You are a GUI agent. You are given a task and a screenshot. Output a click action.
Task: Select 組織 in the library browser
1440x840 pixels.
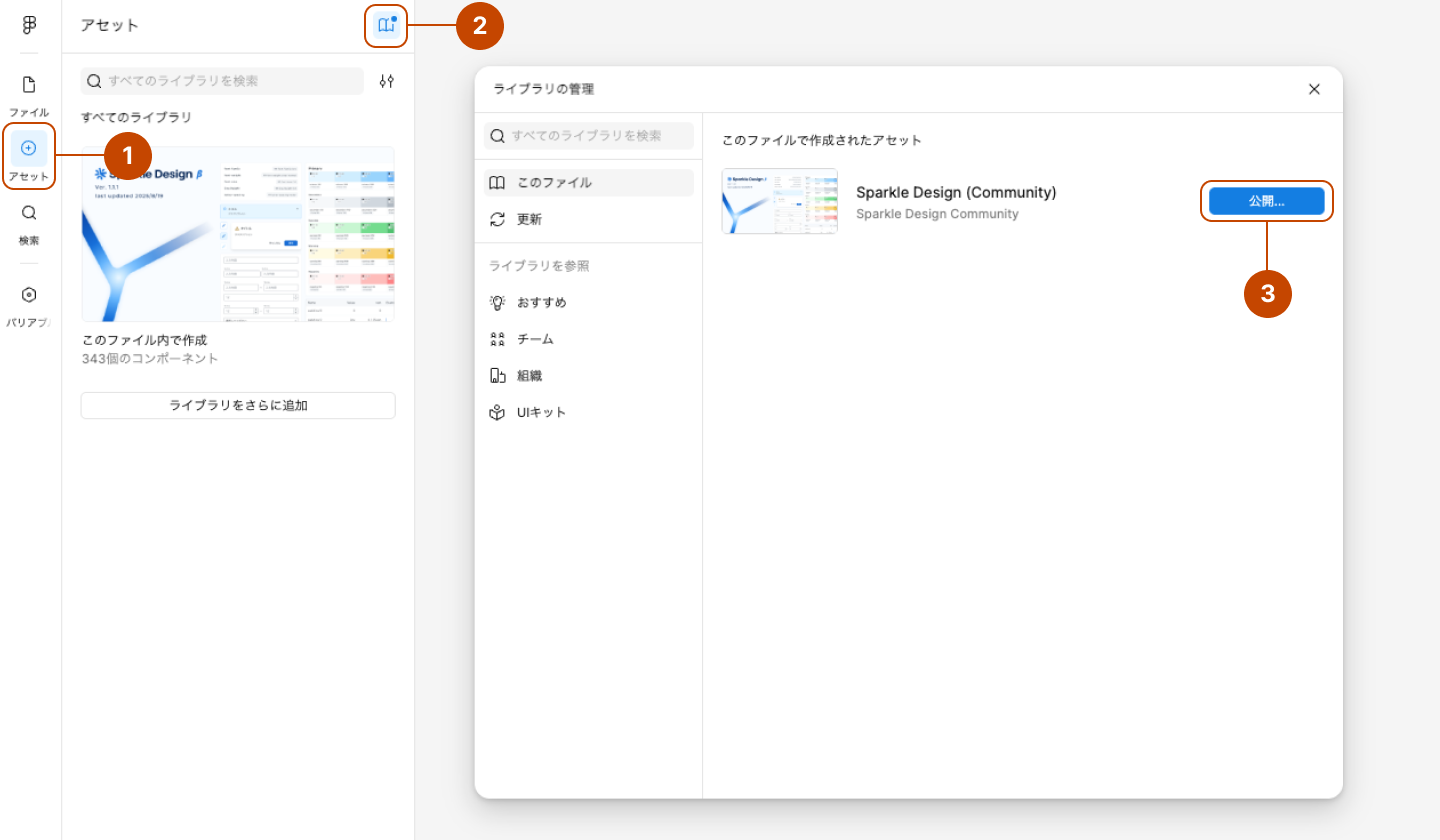coord(588,375)
